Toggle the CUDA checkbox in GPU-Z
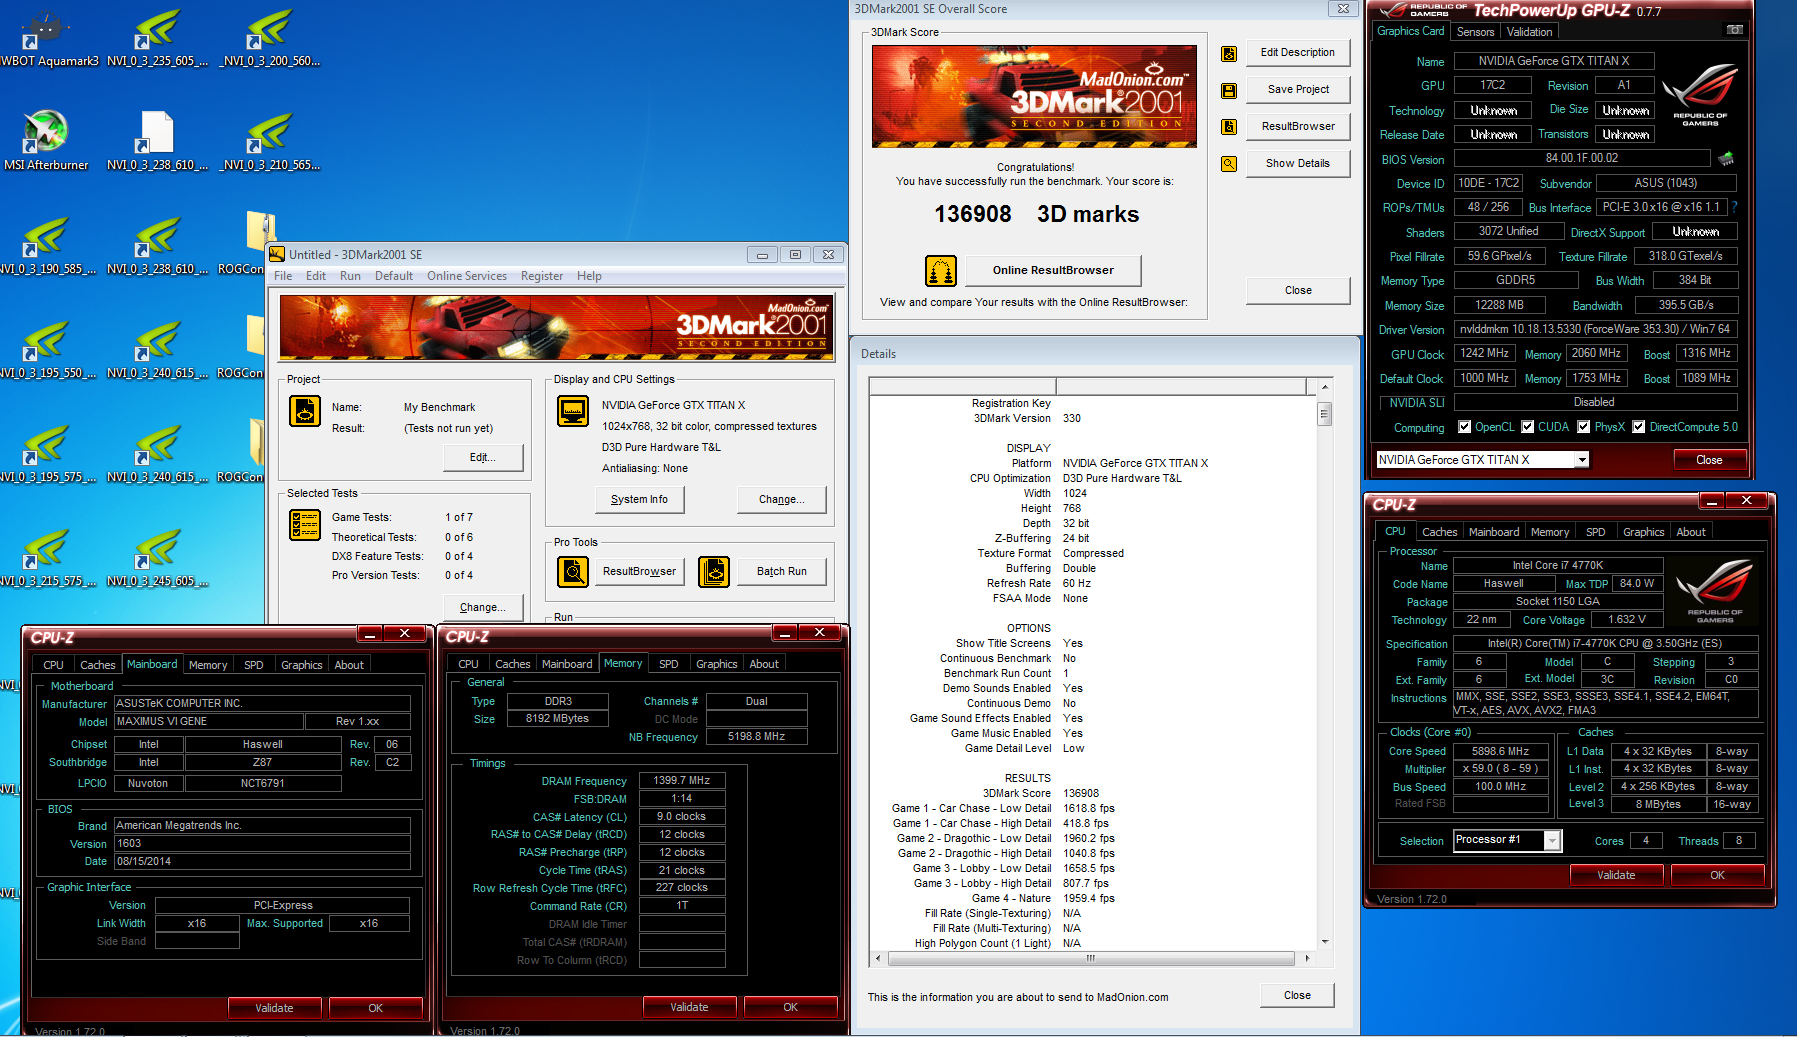This screenshot has height=1037, width=1797. [x=1528, y=427]
